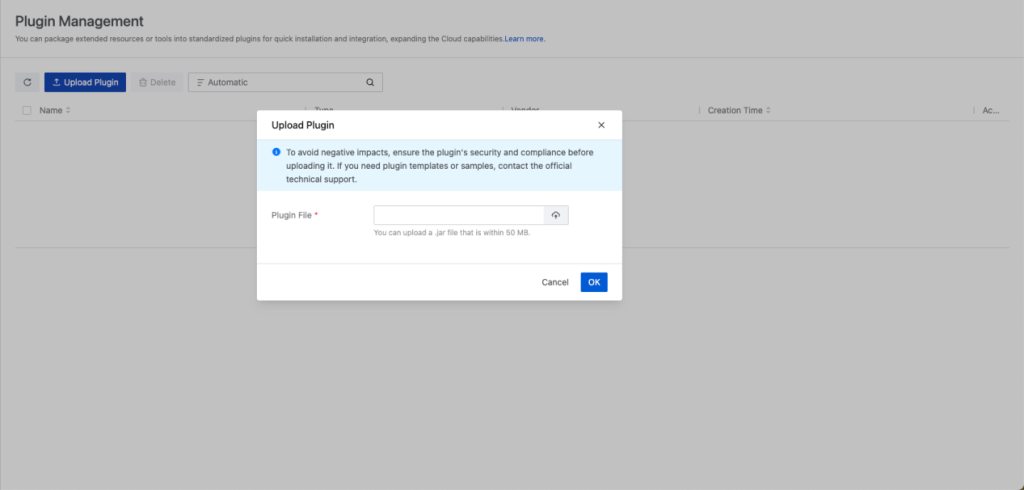
Task: Confirm the upload with the OK button
Action: pos(594,282)
